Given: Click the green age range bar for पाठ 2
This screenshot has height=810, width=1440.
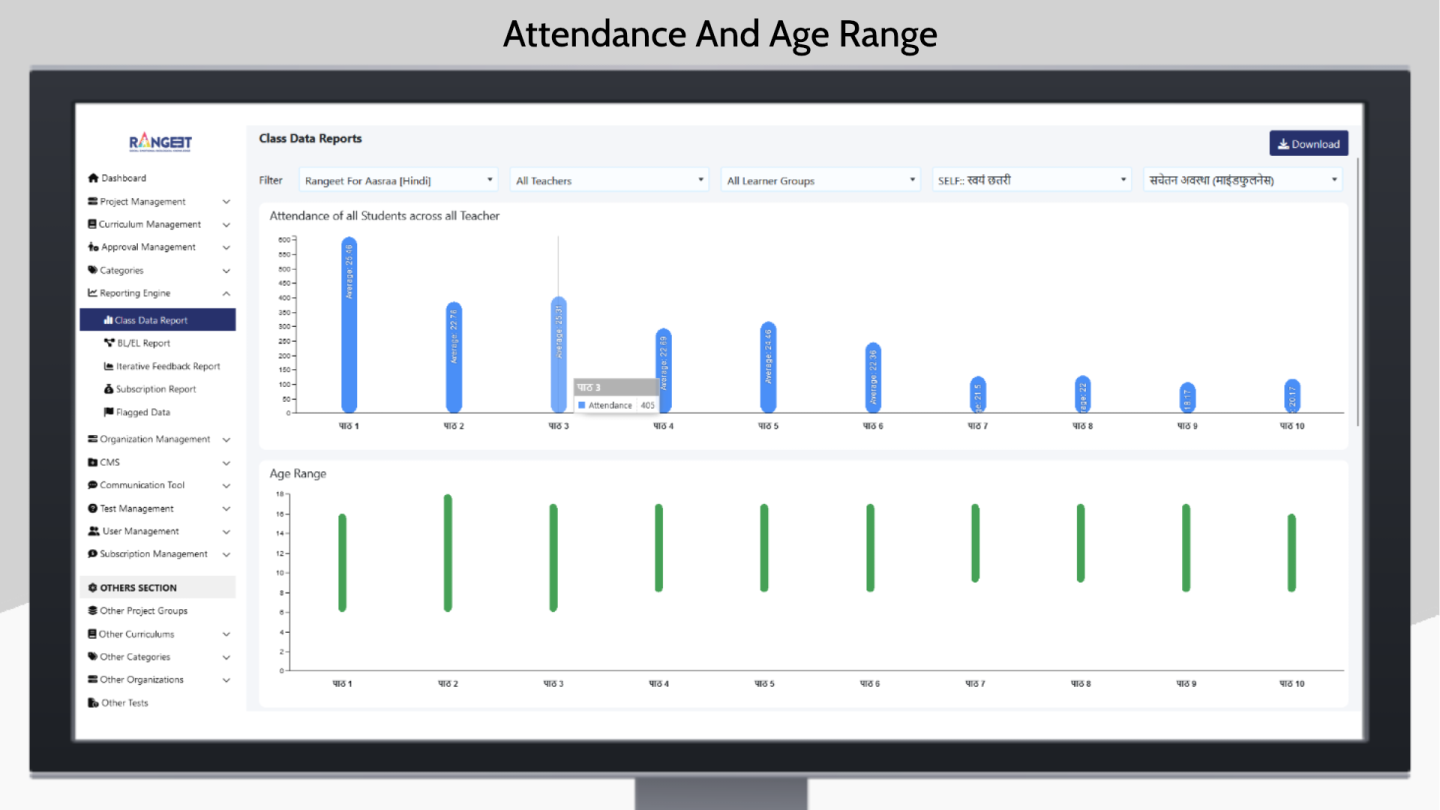Looking at the screenshot, I should 448,553.
